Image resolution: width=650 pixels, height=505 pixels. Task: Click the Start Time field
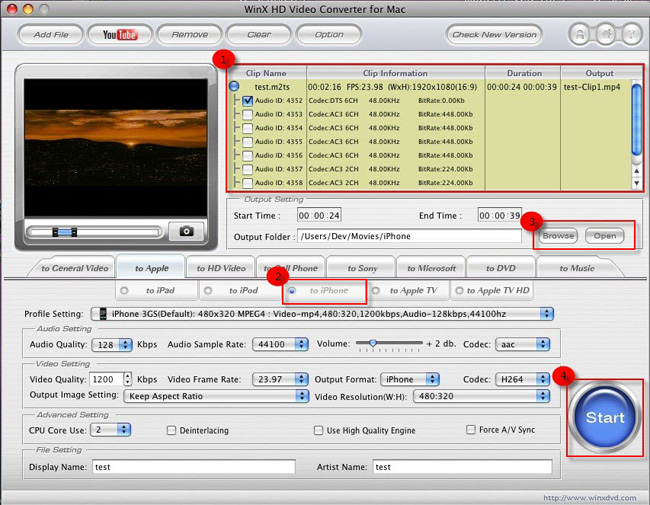[319, 215]
